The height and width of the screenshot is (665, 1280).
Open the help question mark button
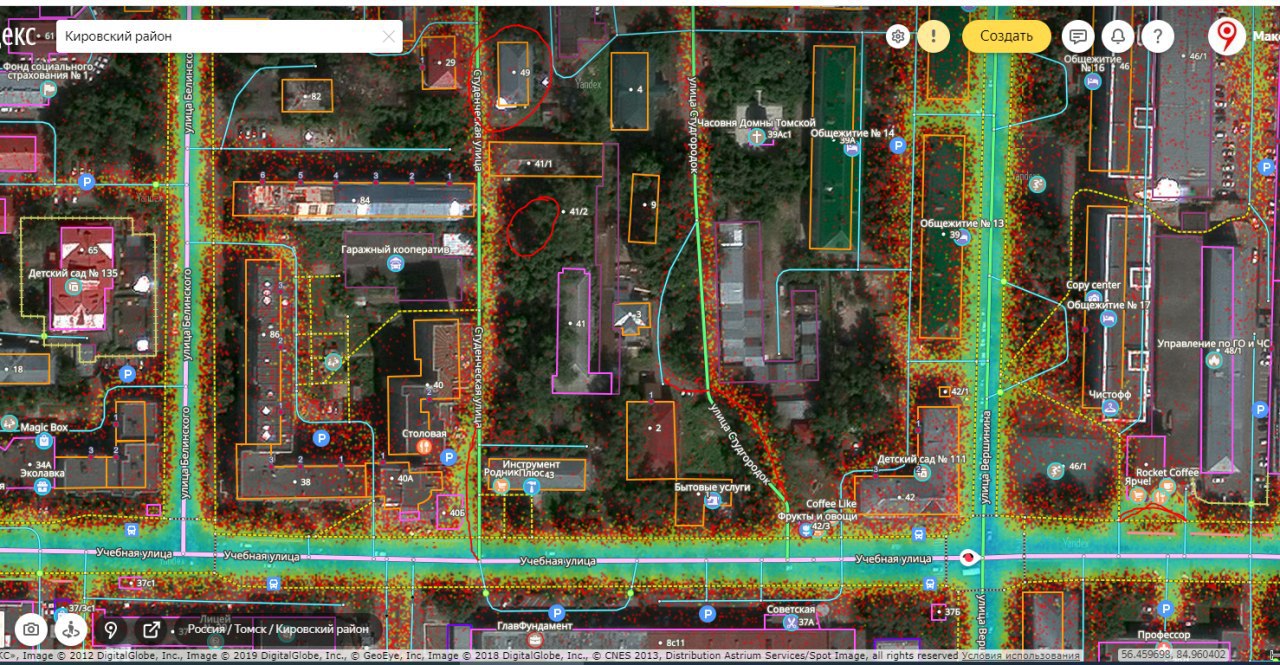pos(1158,36)
